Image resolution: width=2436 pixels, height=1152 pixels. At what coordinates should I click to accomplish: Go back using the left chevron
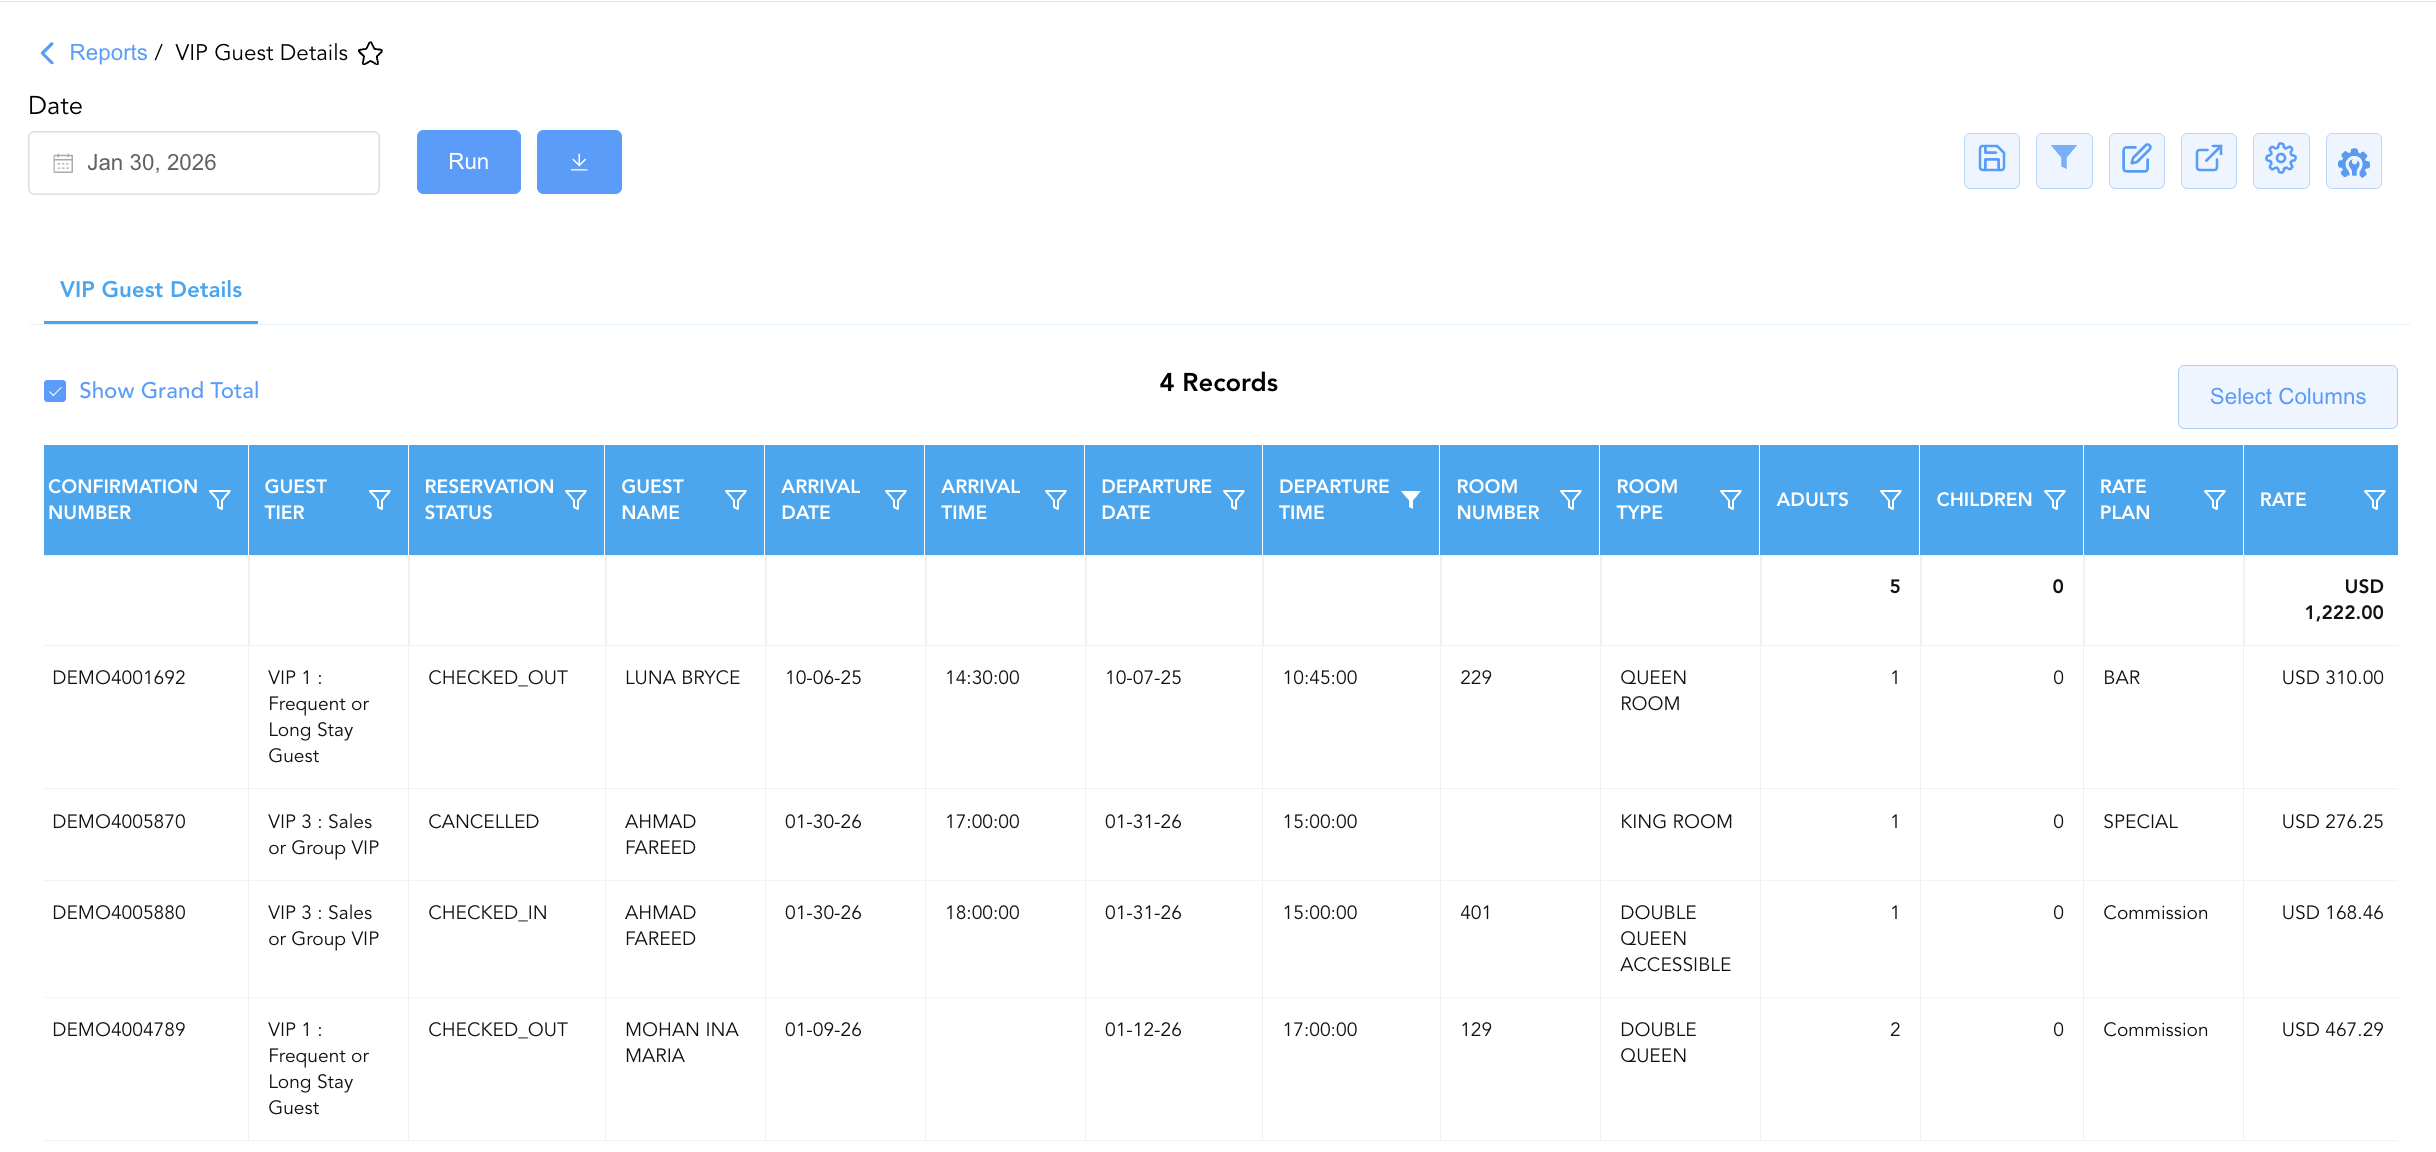coord(47,53)
